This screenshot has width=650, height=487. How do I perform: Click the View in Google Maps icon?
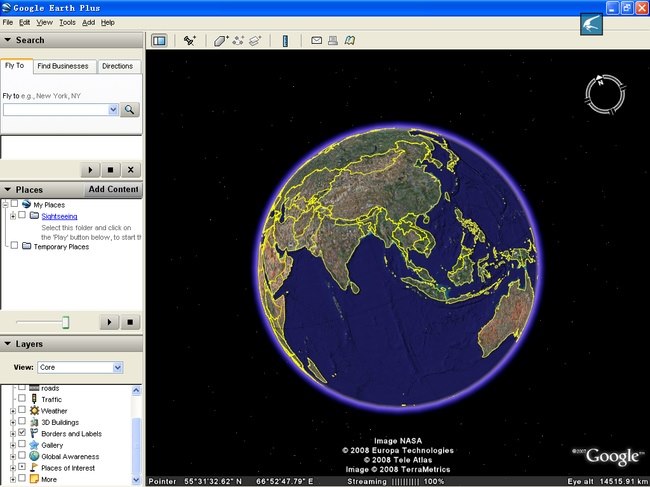(x=350, y=40)
